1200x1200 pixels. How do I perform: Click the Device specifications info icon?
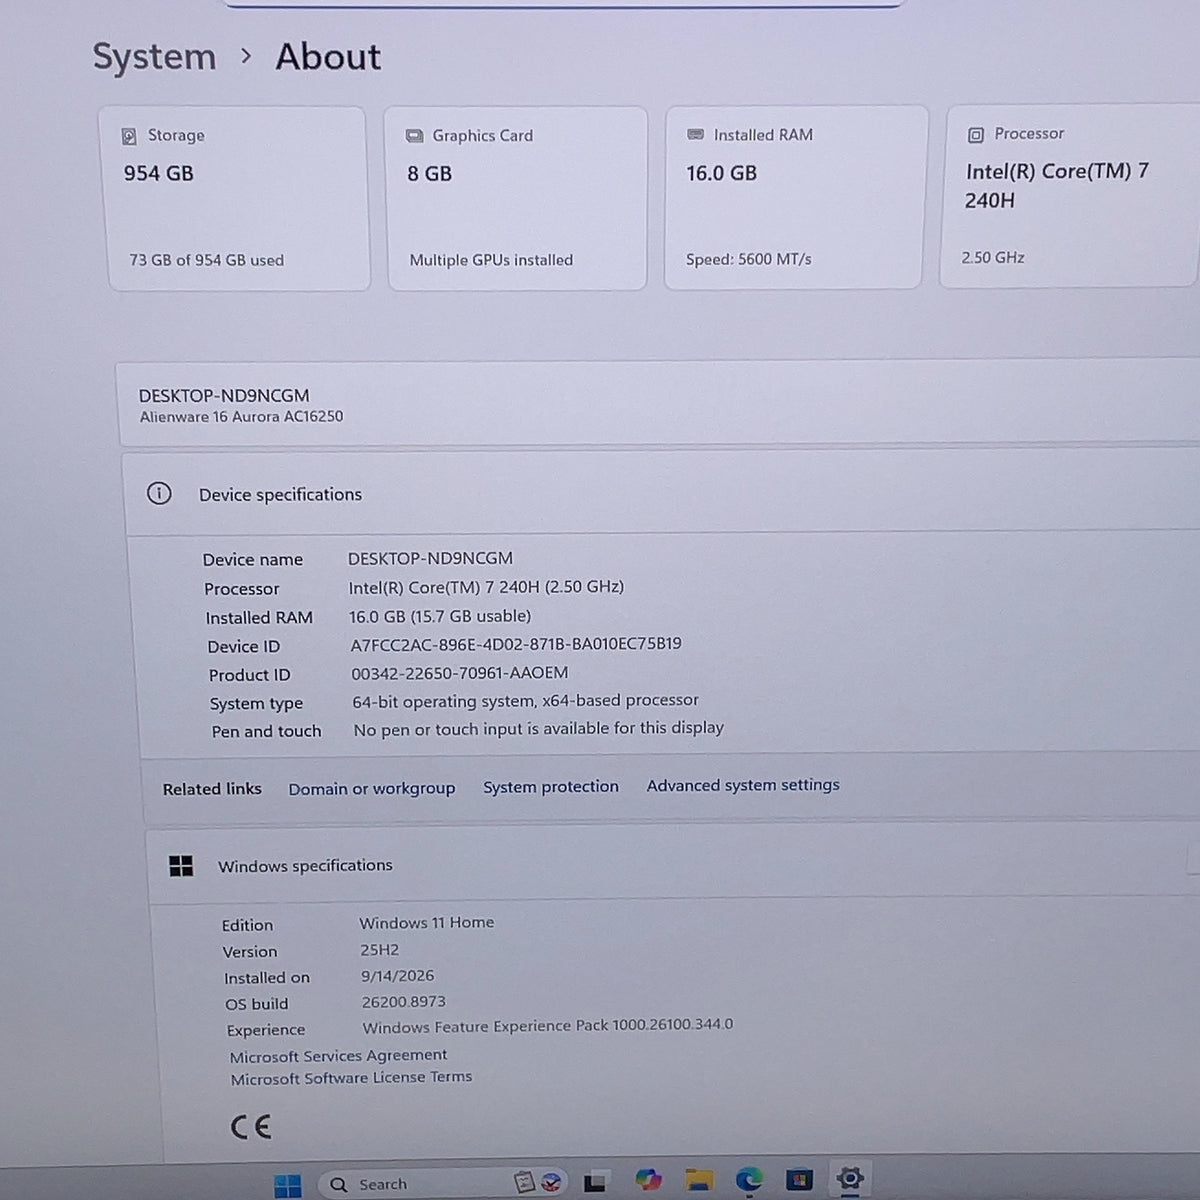(x=159, y=493)
